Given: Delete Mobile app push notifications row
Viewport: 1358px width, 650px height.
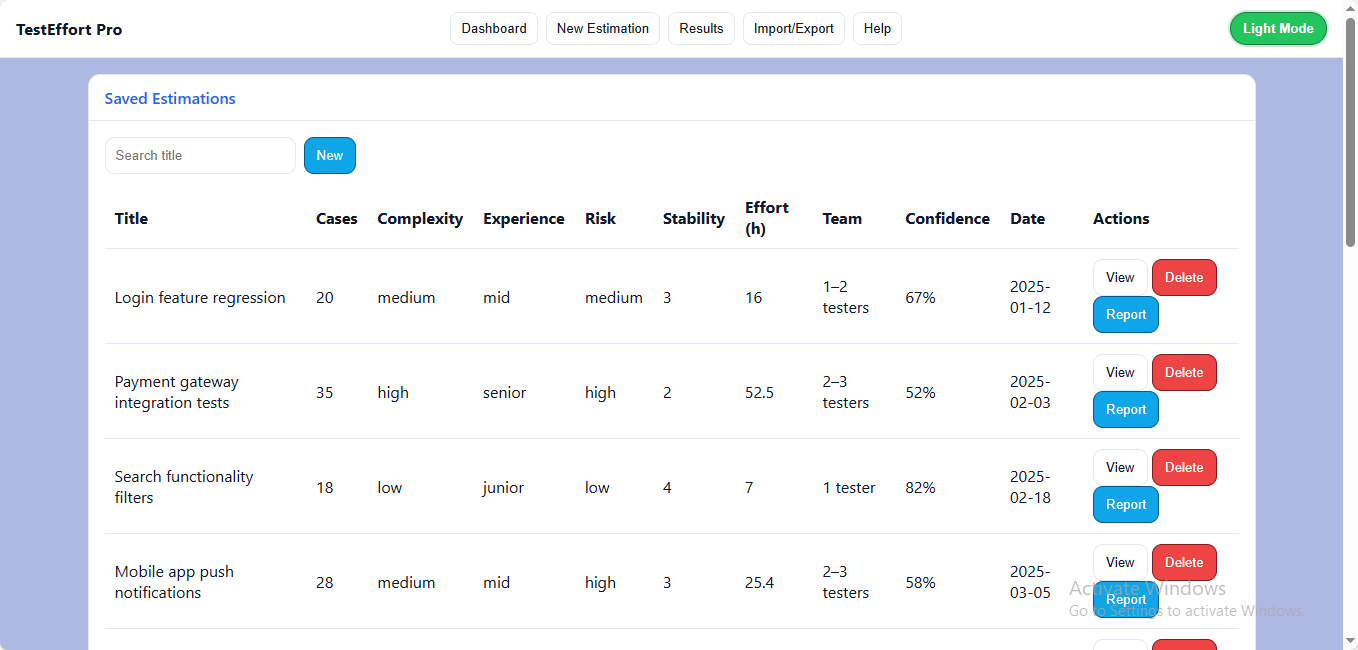Looking at the screenshot, I should (1184, 563).
